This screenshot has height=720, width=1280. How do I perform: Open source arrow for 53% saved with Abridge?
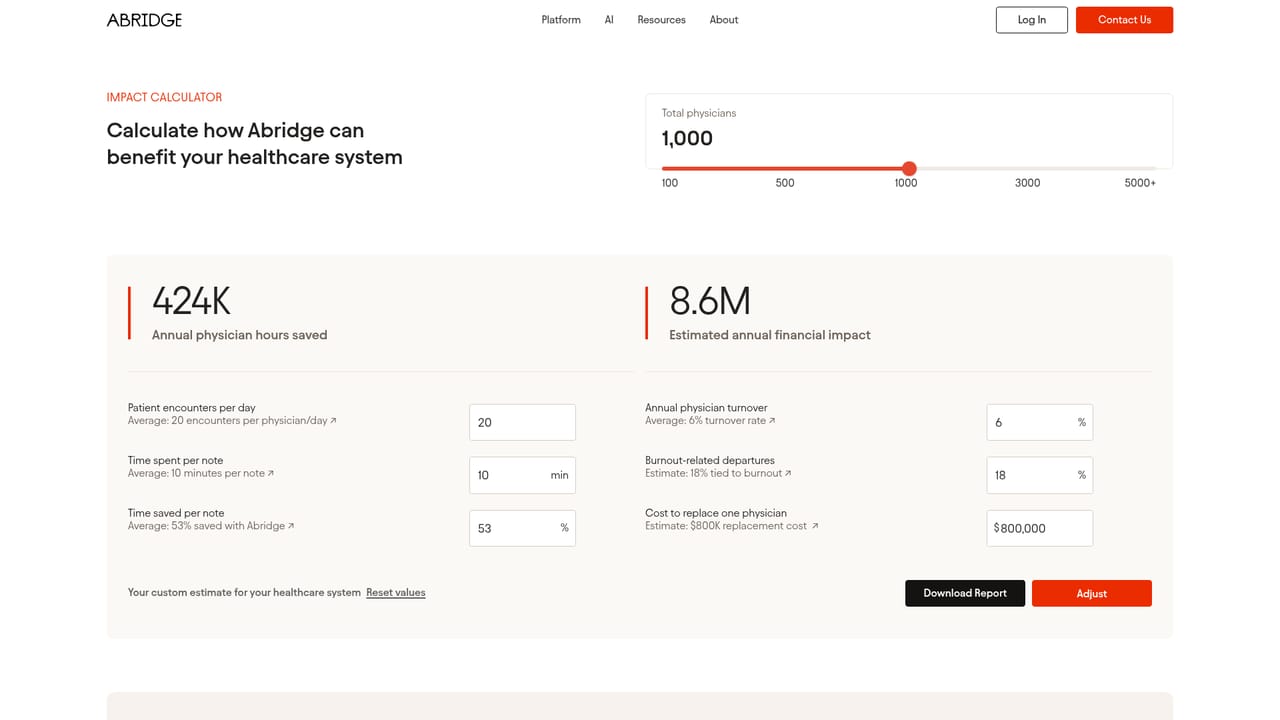291,526
